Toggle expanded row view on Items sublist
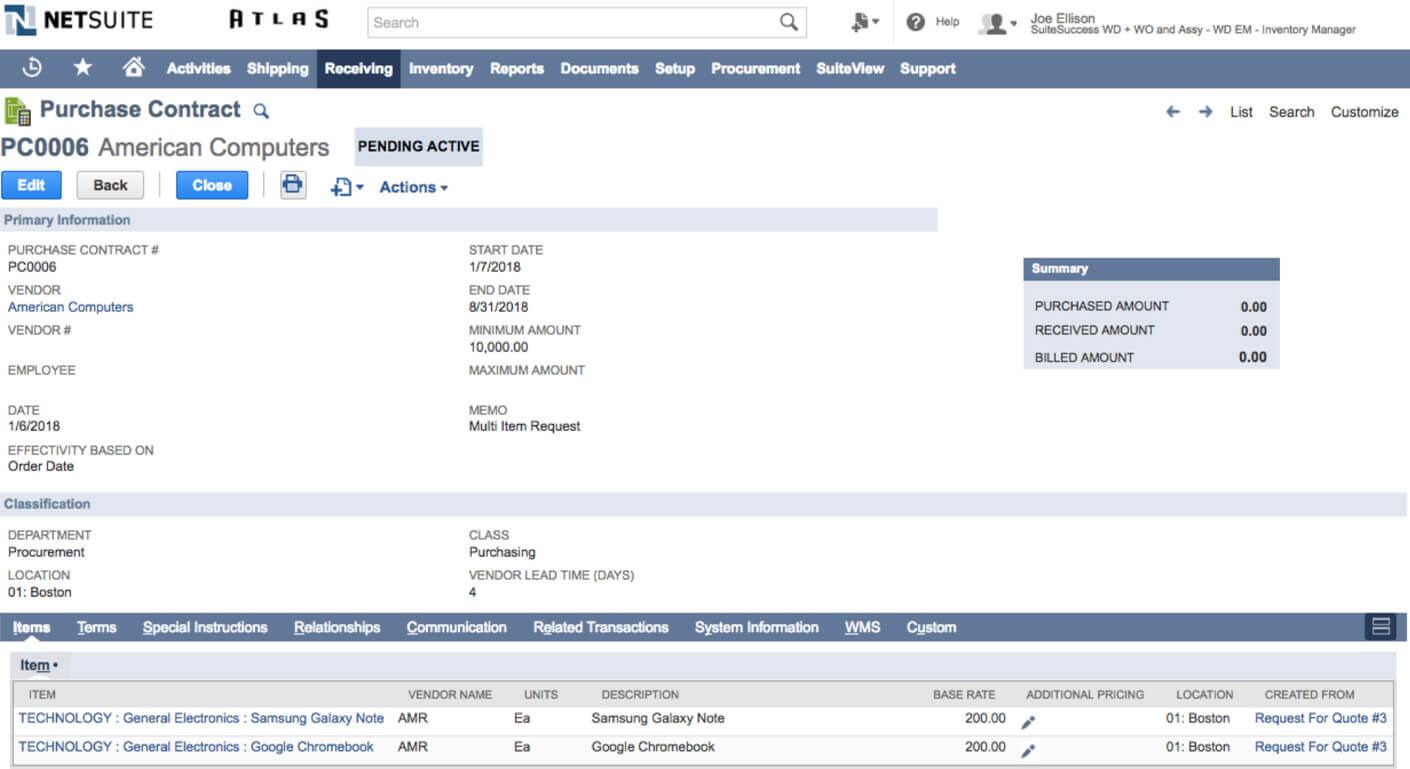The height and width of the screenshot is (769, 1410). coord(1381,627)
